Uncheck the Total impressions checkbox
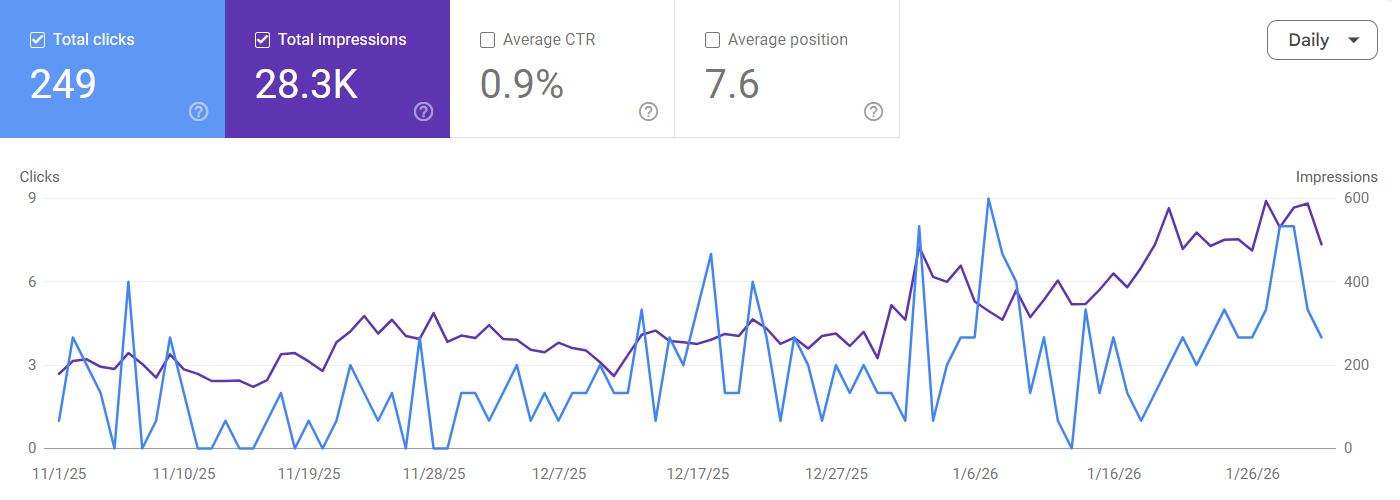This screenshot has height=500, width=1400. coord(263,40)
